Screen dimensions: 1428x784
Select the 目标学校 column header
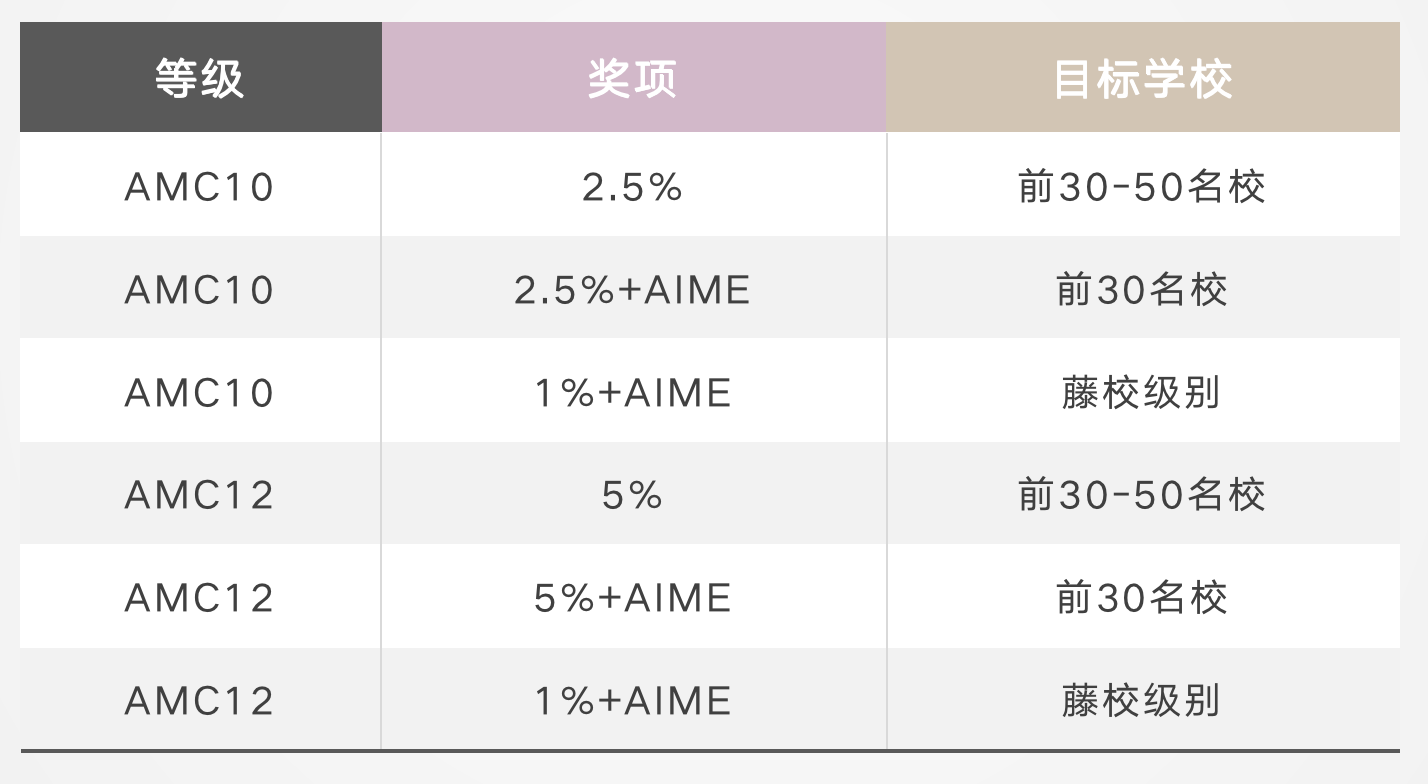click(x=1143, y=78)
